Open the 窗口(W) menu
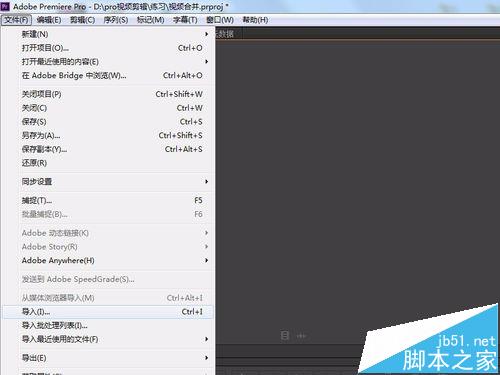This screenshot has height=375, width=500. click(220, 20)
